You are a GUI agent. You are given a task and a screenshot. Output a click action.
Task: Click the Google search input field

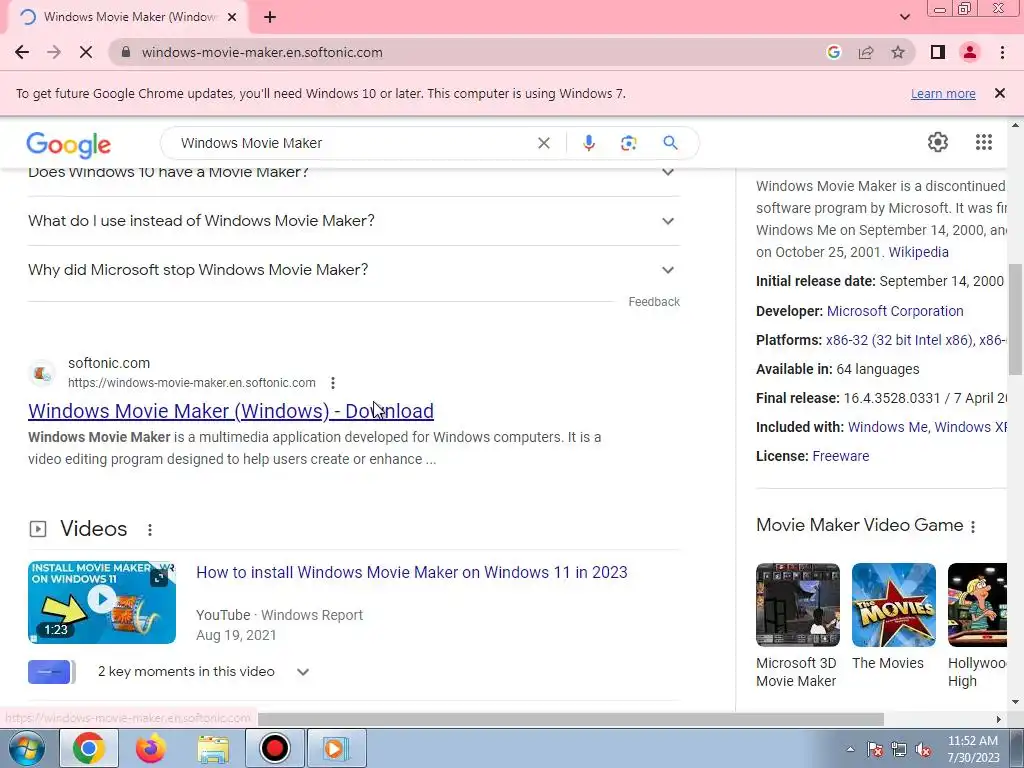(x=353, y=143)
